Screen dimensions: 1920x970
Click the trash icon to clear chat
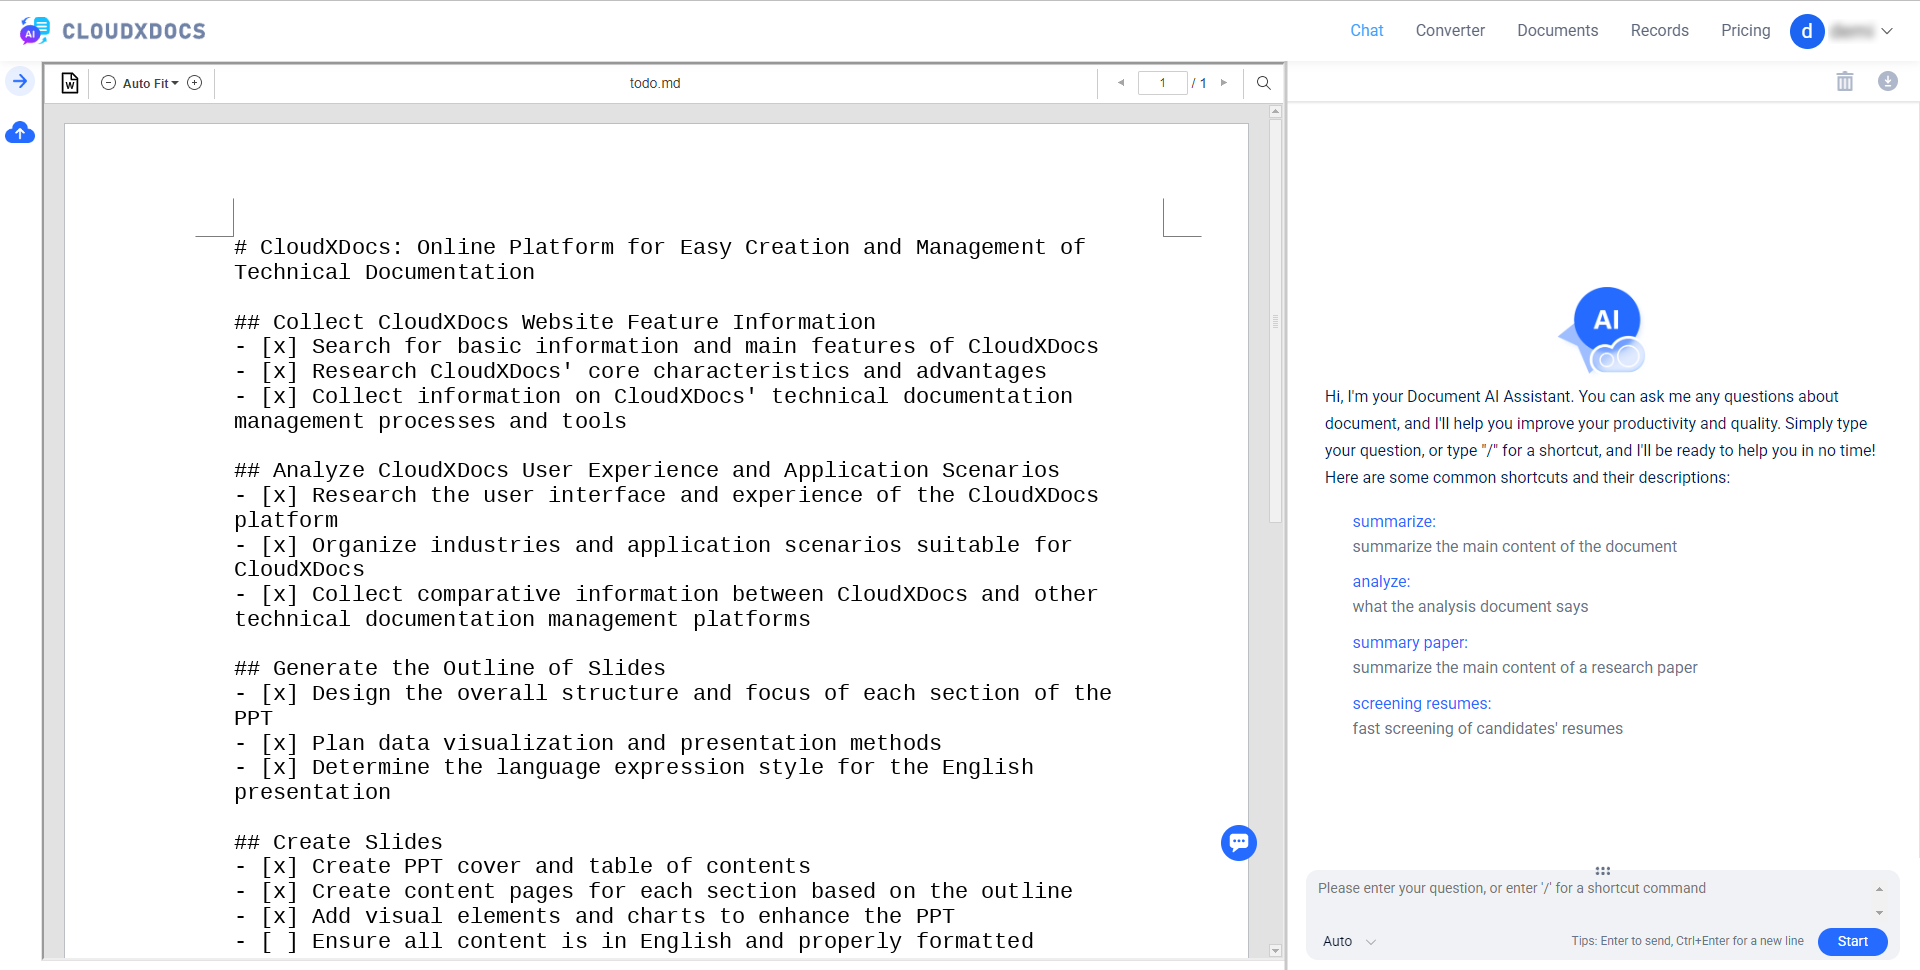1845,81
